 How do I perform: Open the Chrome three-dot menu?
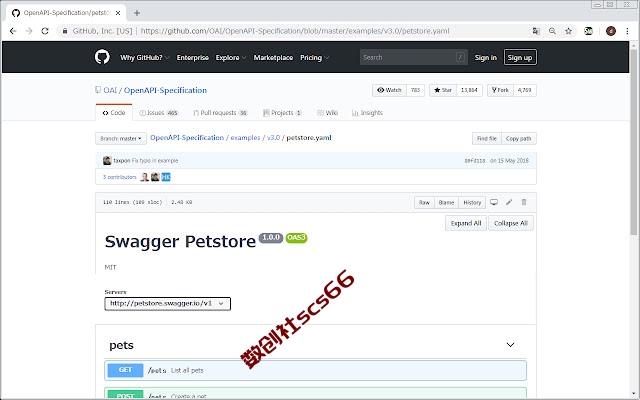[x=627, y=31]
